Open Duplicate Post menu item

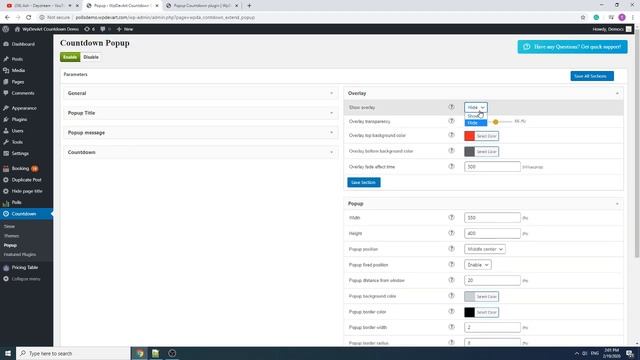point(26,180)
